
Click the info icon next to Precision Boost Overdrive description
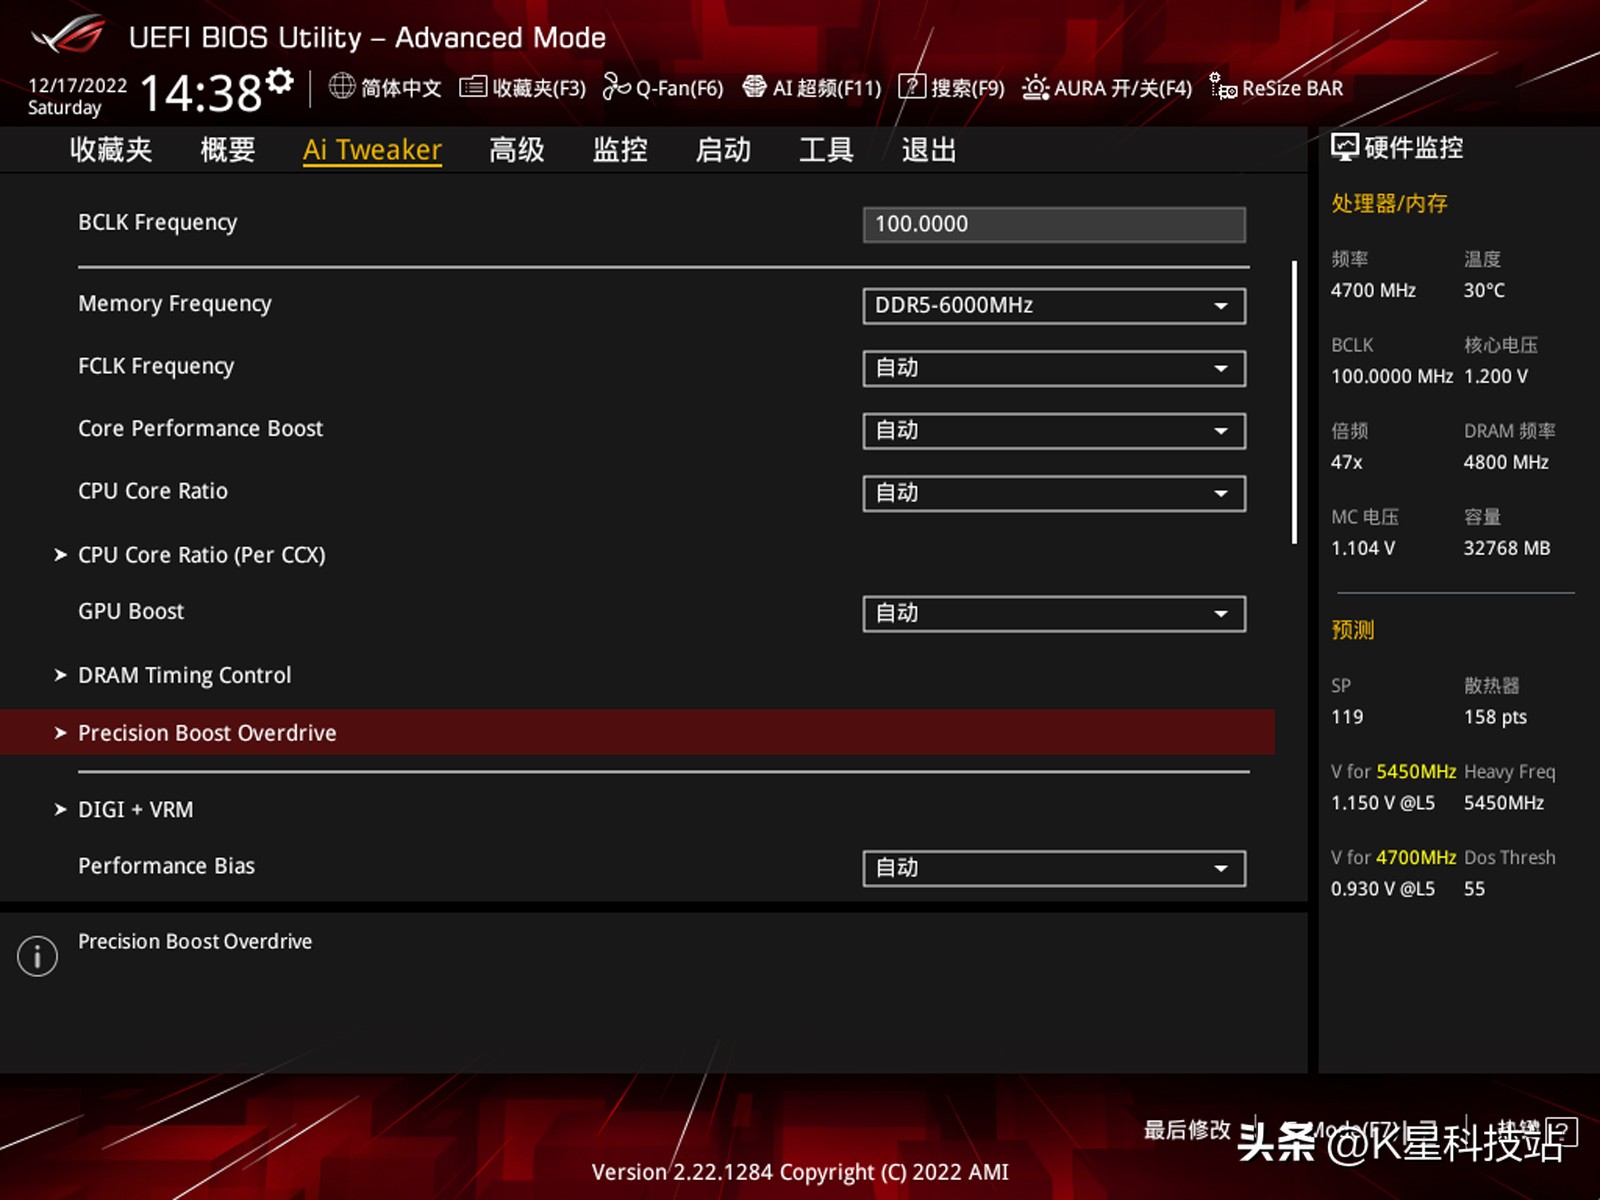[x=36, y=955]
